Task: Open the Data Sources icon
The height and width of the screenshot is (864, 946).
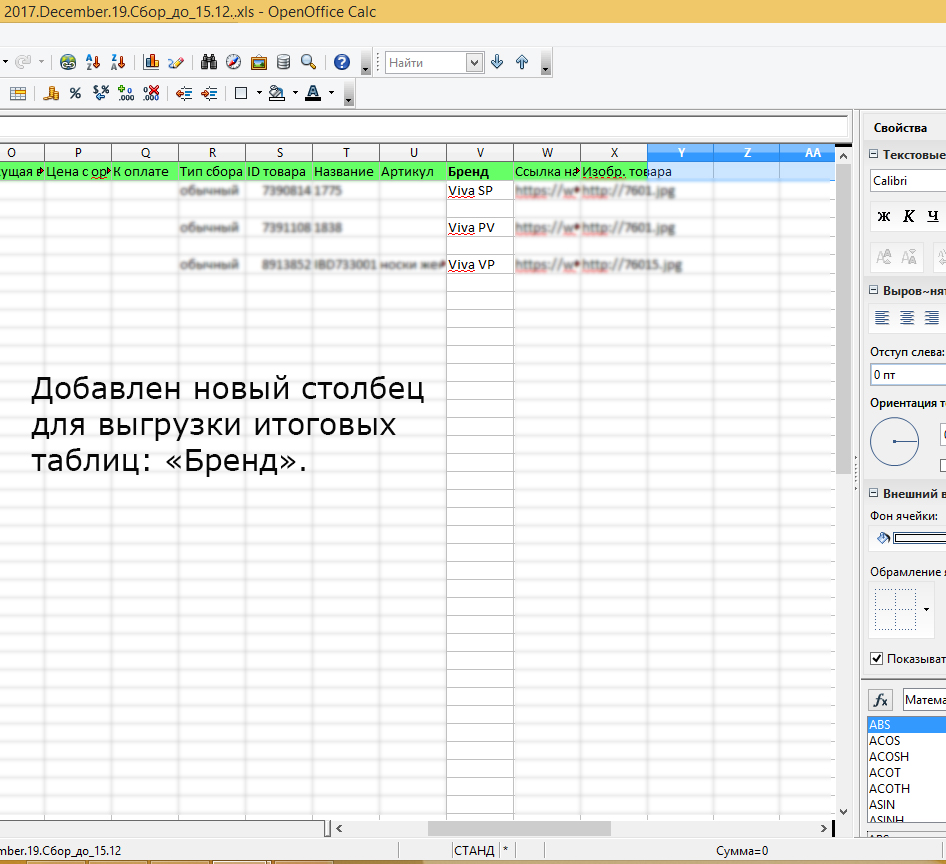Action: 283,62
